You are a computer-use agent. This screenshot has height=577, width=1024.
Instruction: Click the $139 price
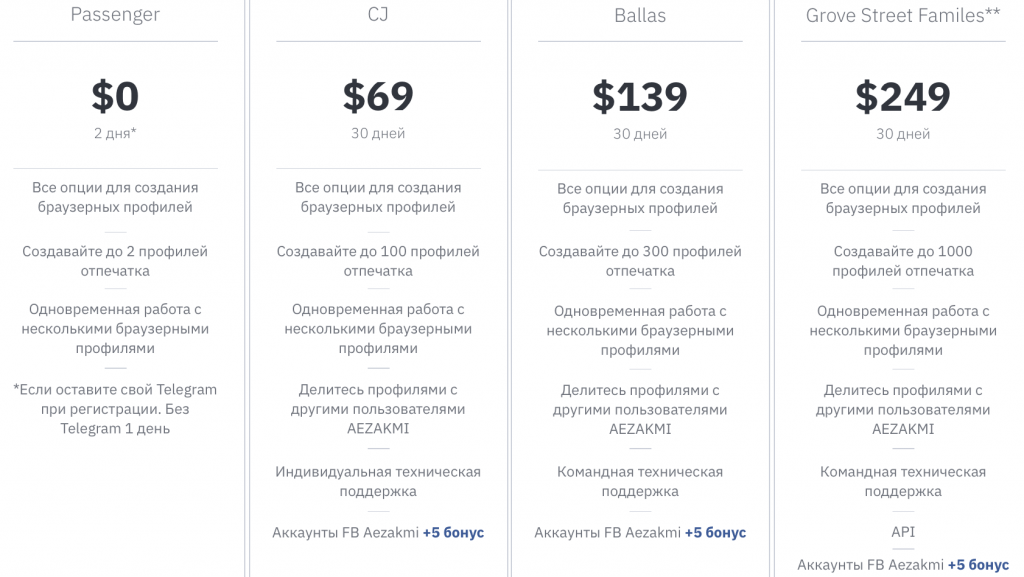[x=640, y=97]
